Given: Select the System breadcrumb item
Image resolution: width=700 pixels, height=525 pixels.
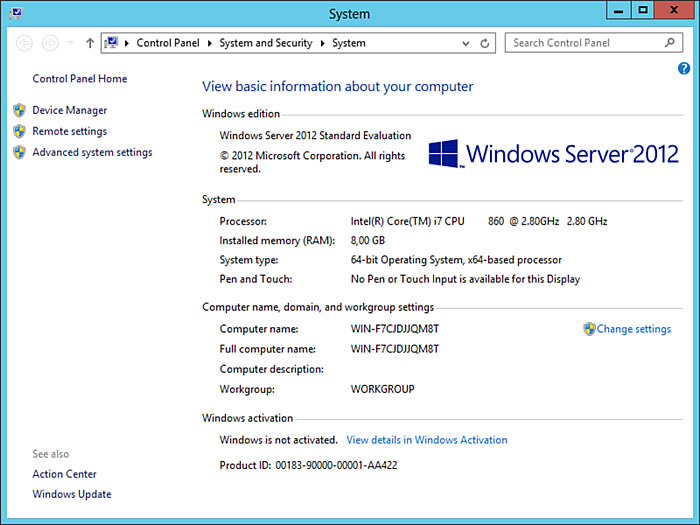Looking at the screenshot, I should (x=349, y=43).
